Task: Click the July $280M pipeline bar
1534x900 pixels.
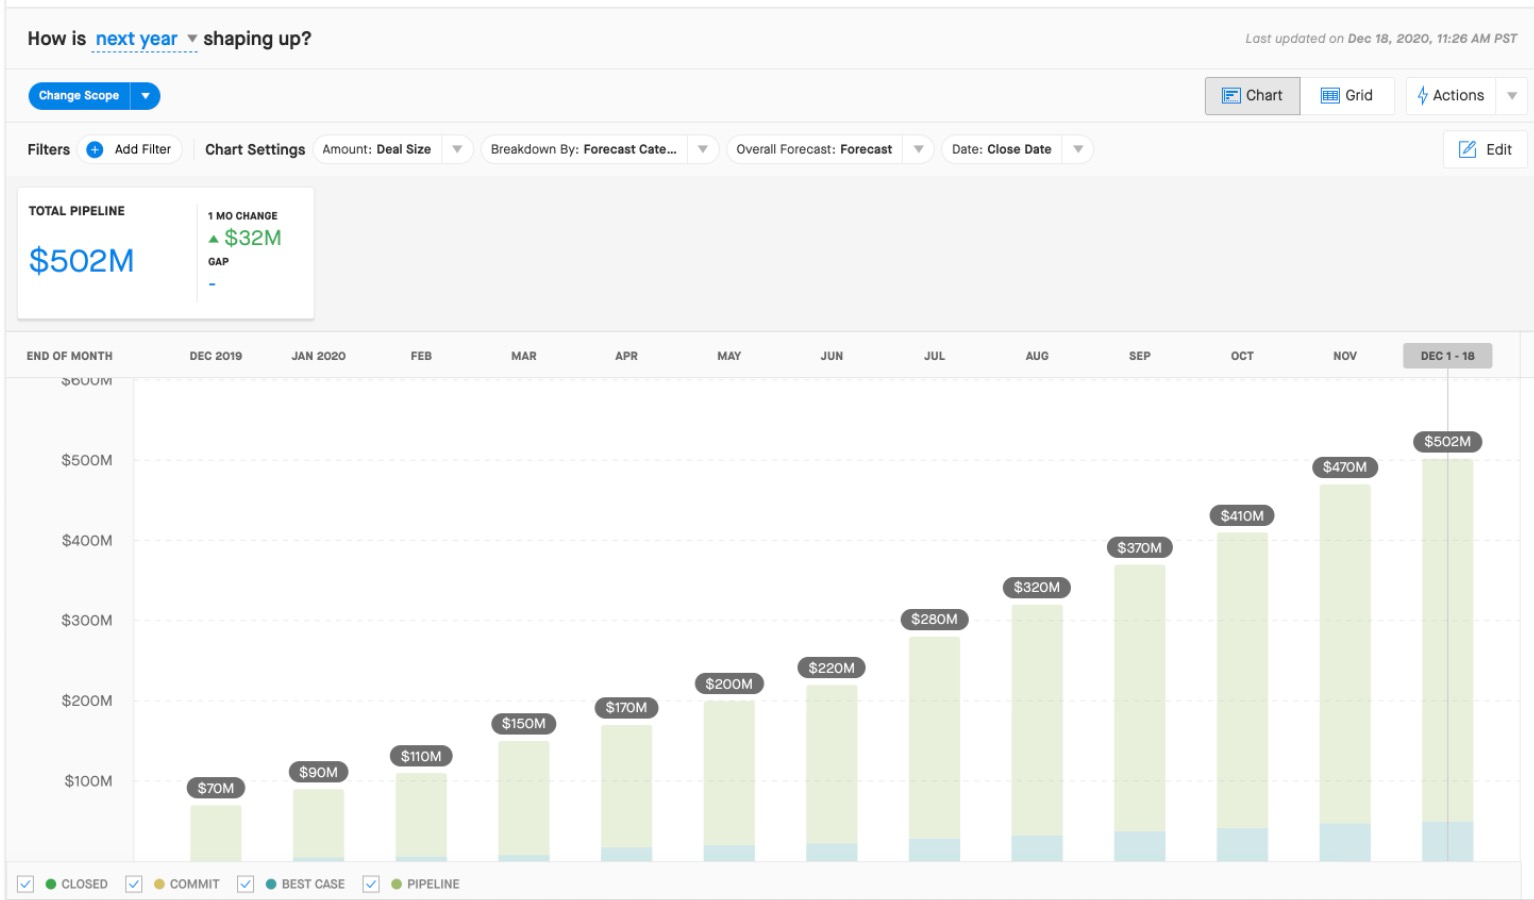Action: pyautogui.click(x=934, y=749)
